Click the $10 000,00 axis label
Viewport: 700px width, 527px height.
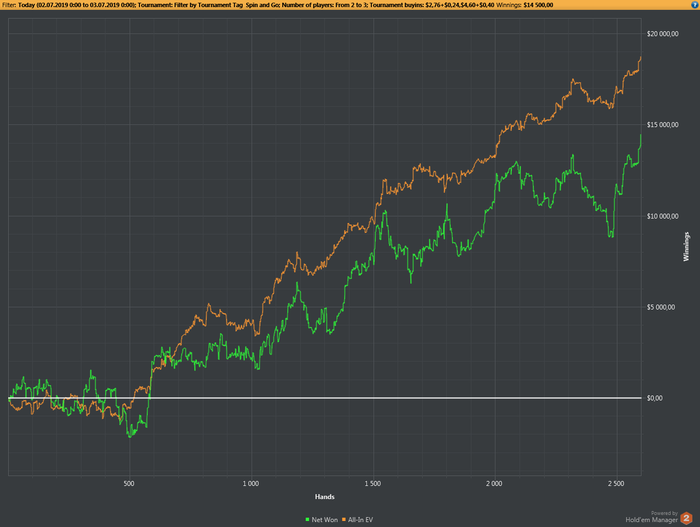[662, 216]
